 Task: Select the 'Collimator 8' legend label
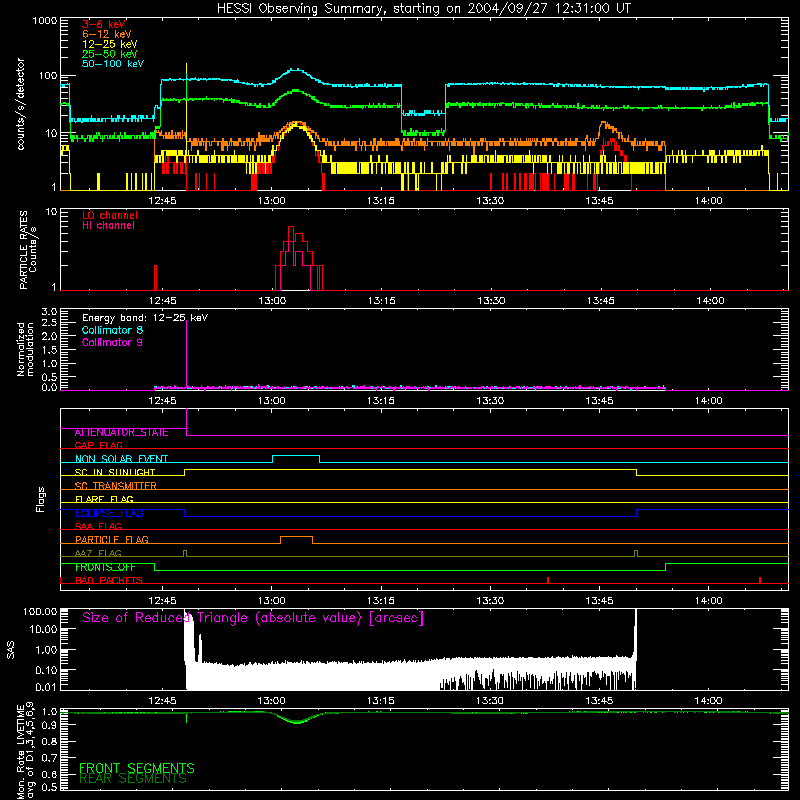[x=112, y=330]
